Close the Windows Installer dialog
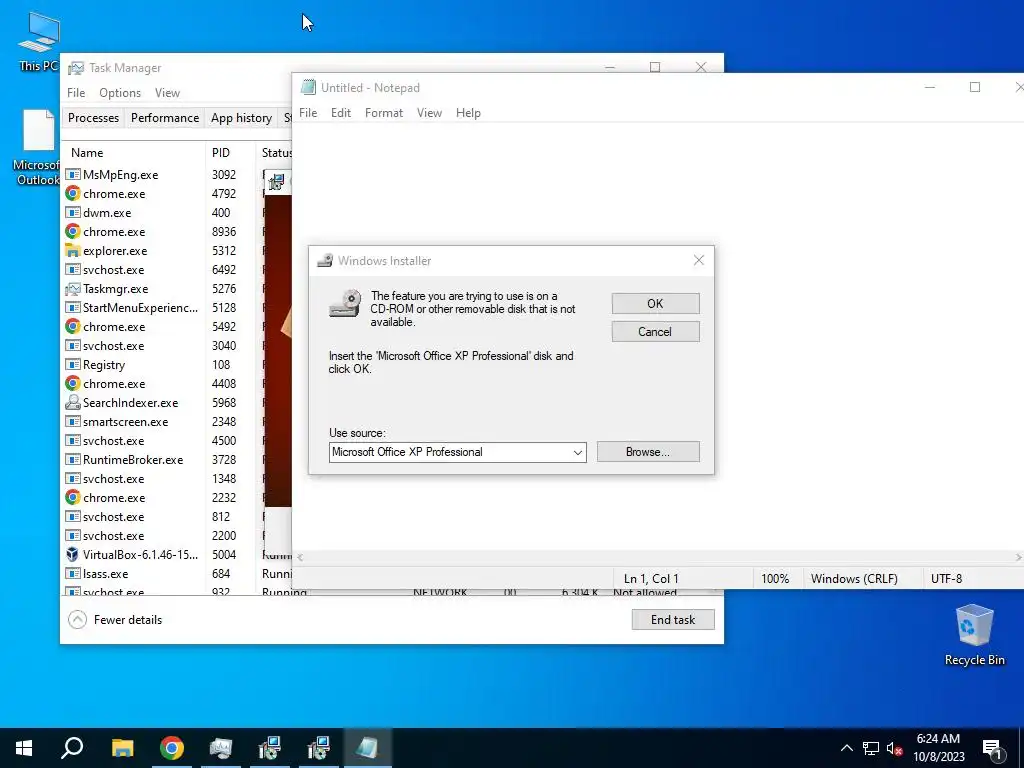This screenshot has width=1024, height=768. (699, 261)
